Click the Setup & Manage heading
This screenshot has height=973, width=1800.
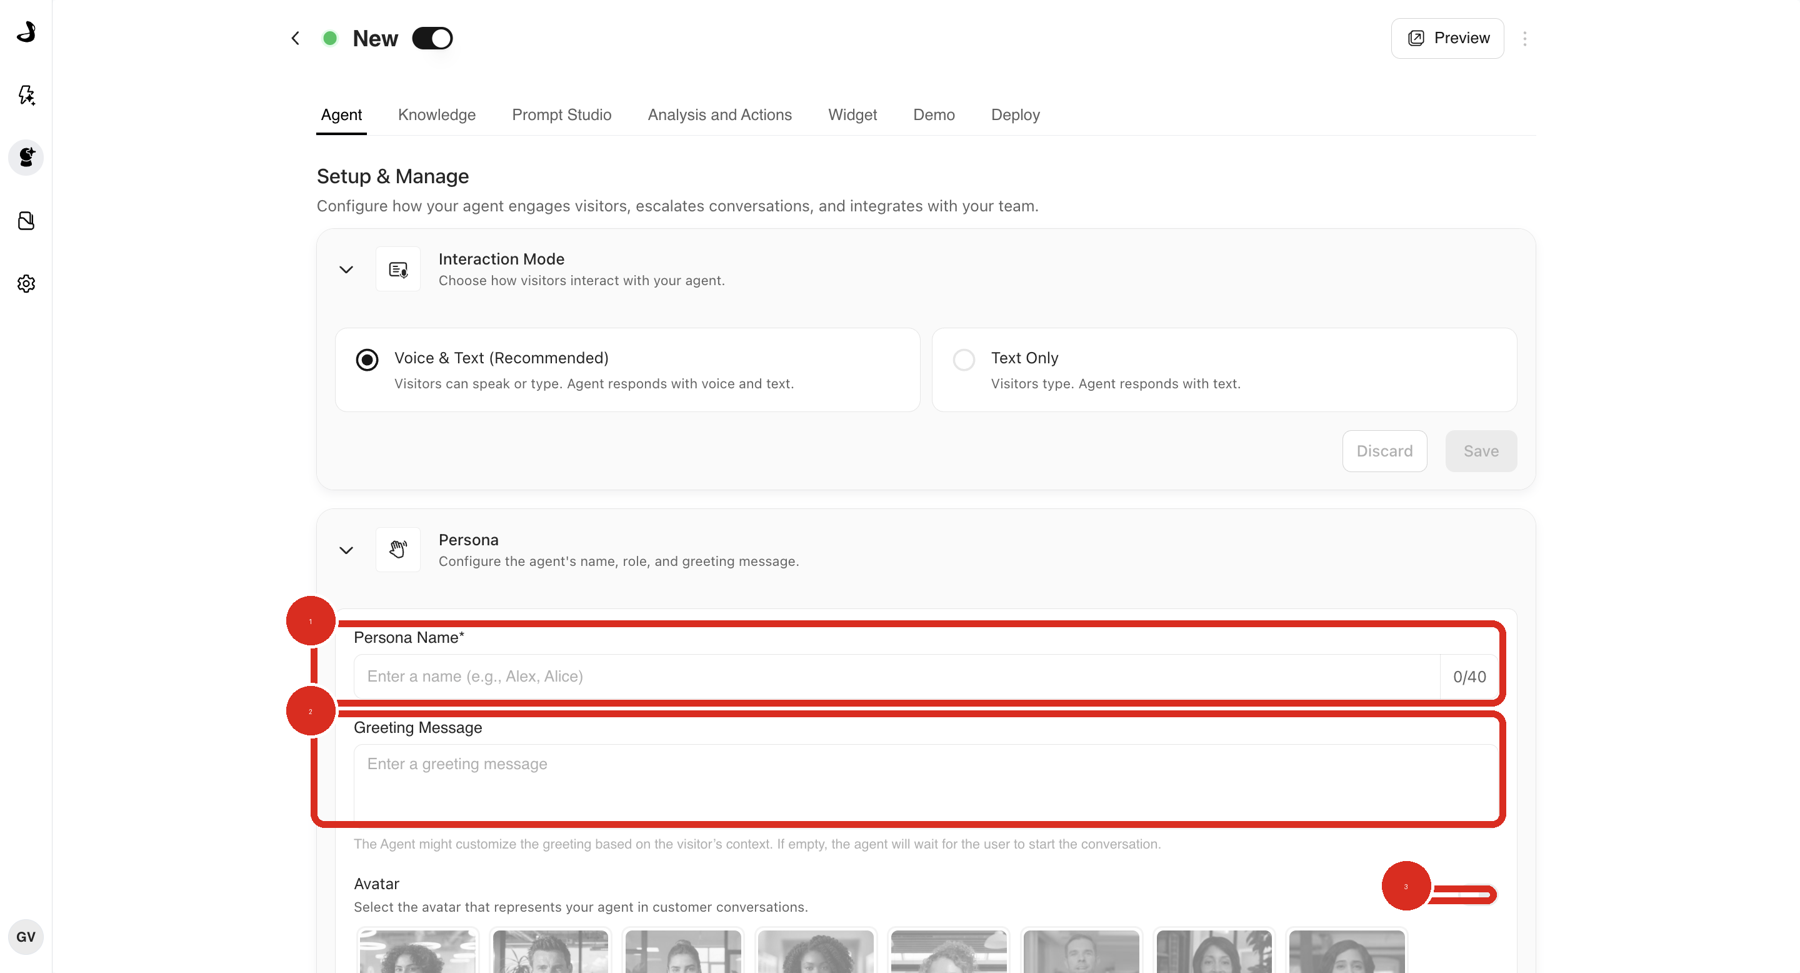pyautogui.click(x=393, y=176)
